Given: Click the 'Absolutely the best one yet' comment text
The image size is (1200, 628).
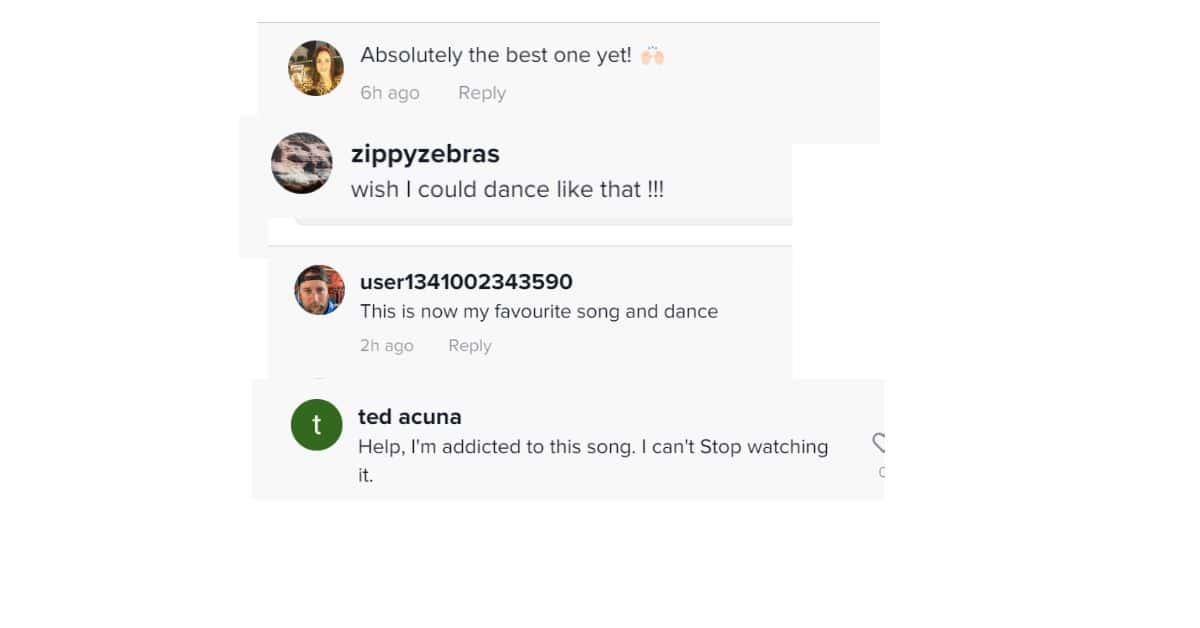Looking at the screenshot, I should tap(498, 55).
